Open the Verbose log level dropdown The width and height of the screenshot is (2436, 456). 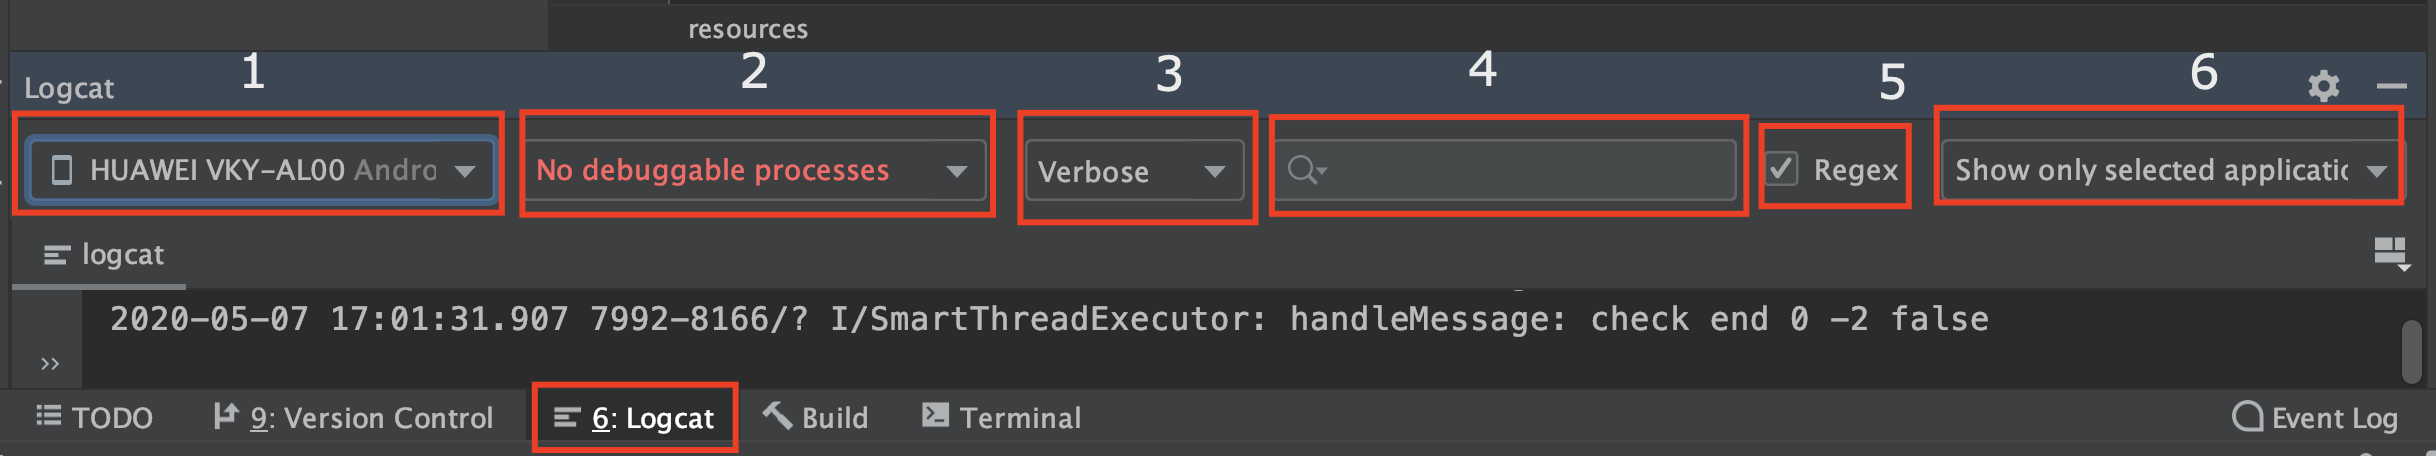(1134, 171)
